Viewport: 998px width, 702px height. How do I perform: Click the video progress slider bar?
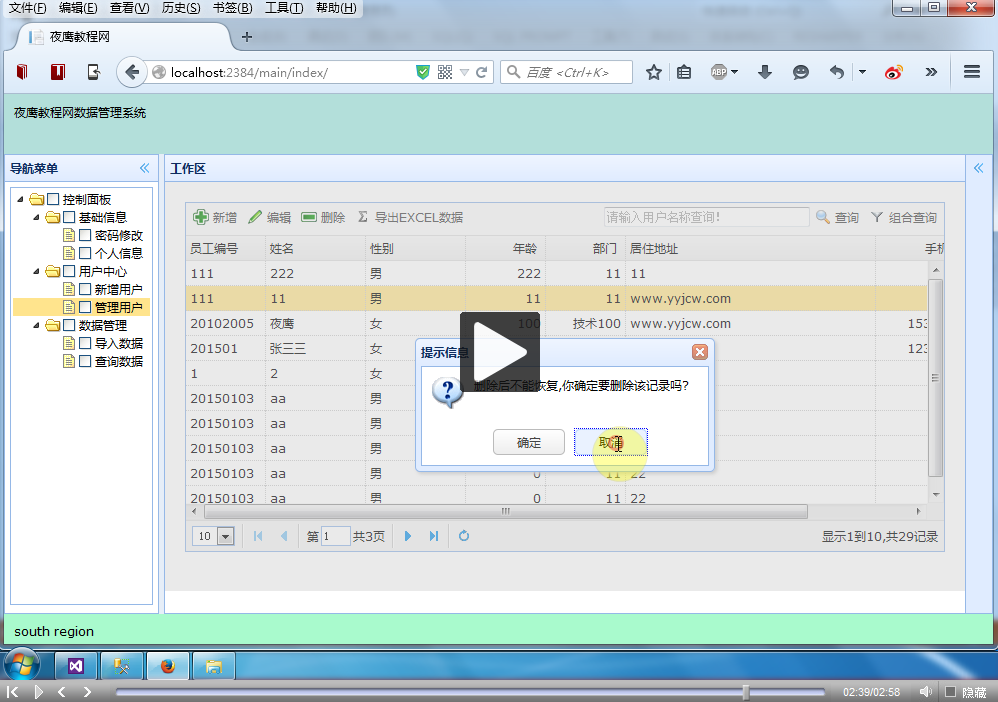click(x=470, y=692)
